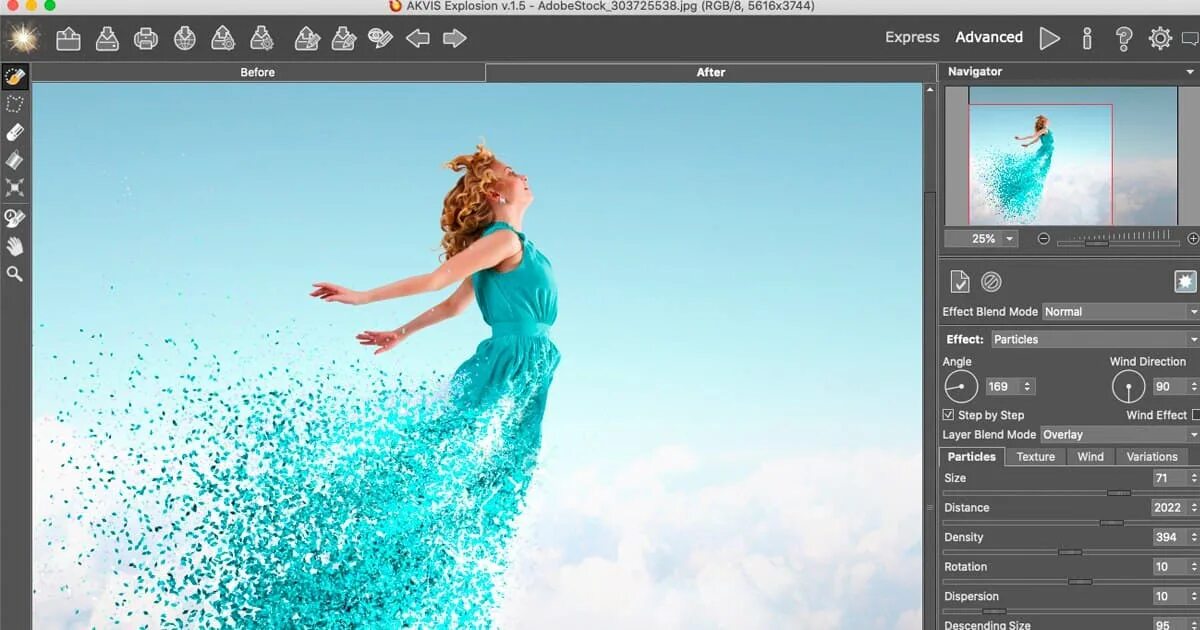The height and width of the screenshot is (630, 1200).
Task: Open the Effect Blend Mode dropdown
Action: [x=1120, y=312]
